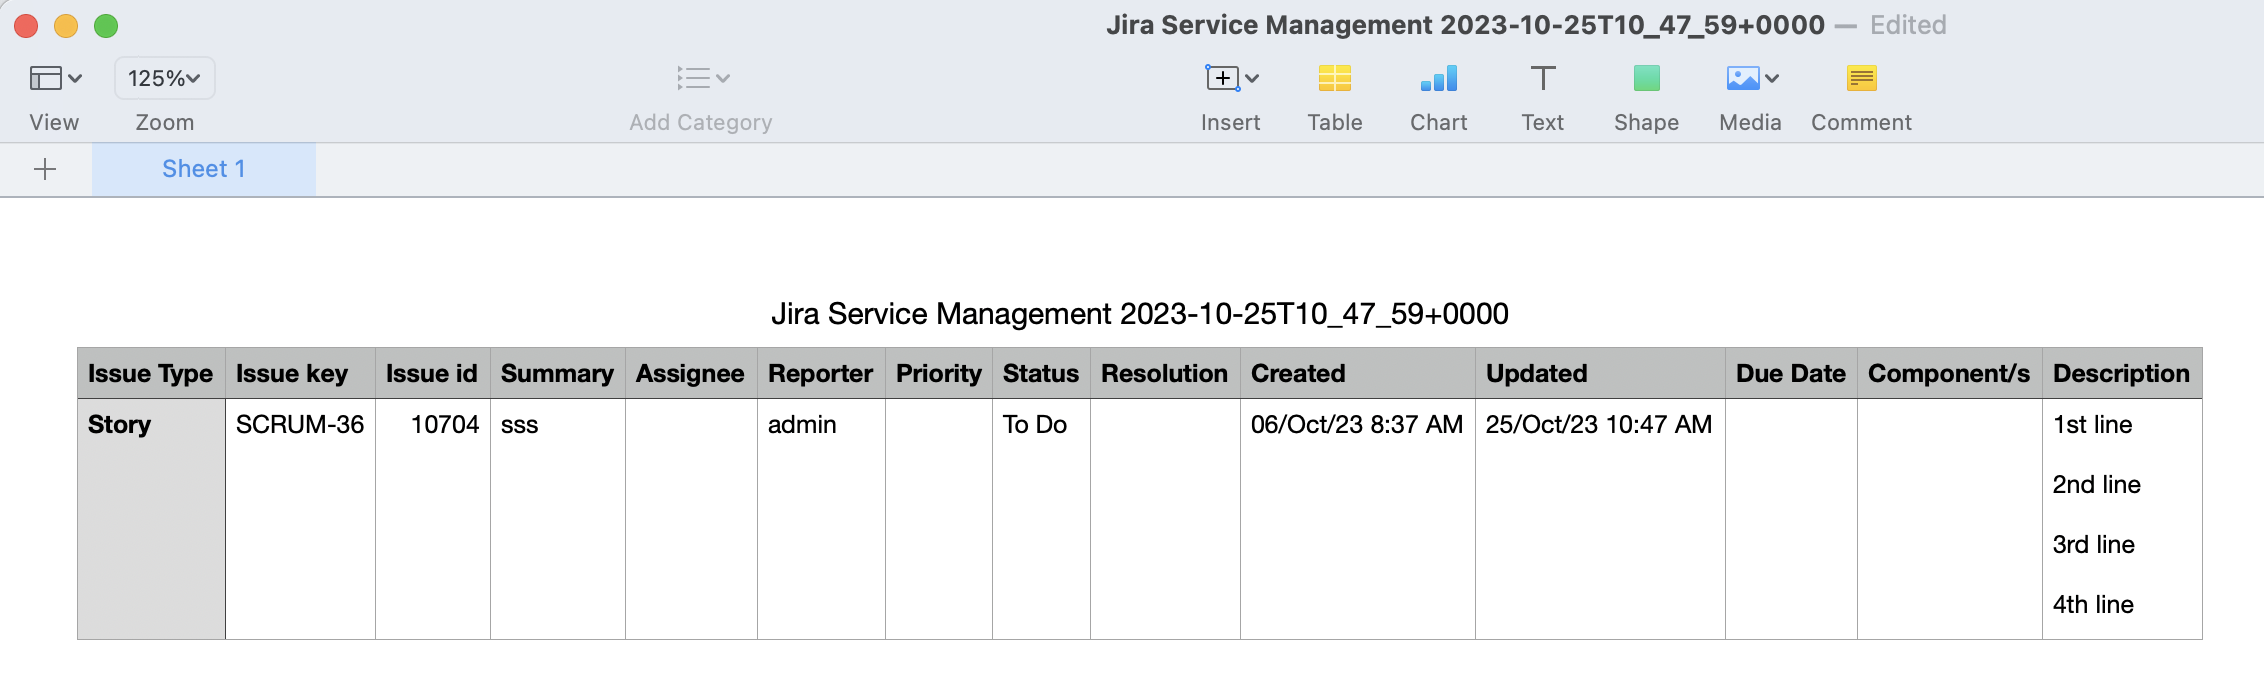Click the green full-screen window button
This screenshot has height=680, width=2264.
pyautogui.click(x=106, y=26)
